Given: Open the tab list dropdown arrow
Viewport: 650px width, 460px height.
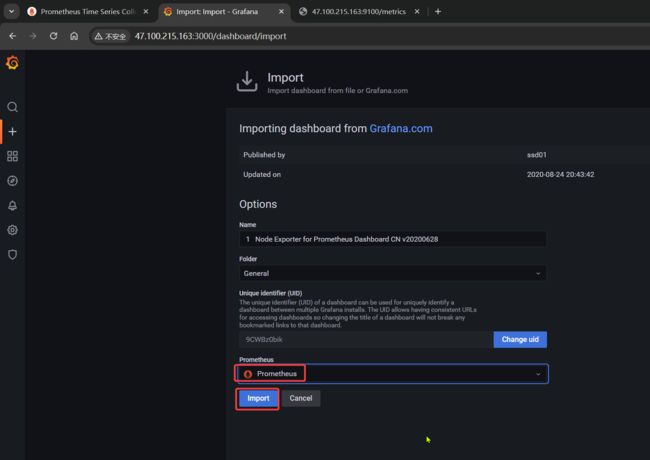Looking at the screenshot, I should click(x=12, y=12).
